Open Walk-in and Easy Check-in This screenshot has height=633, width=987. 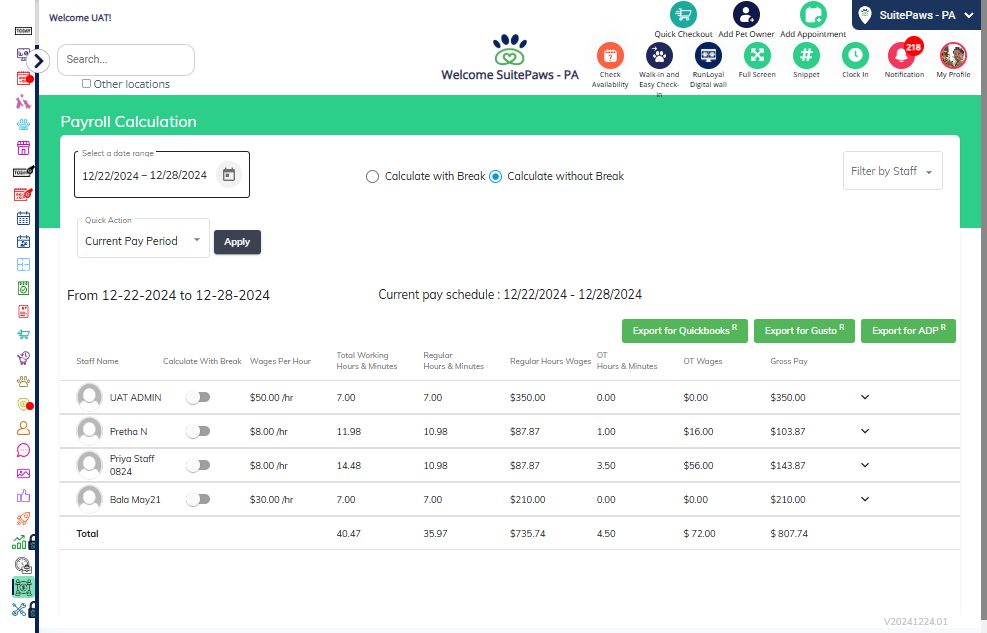(659, 56)
